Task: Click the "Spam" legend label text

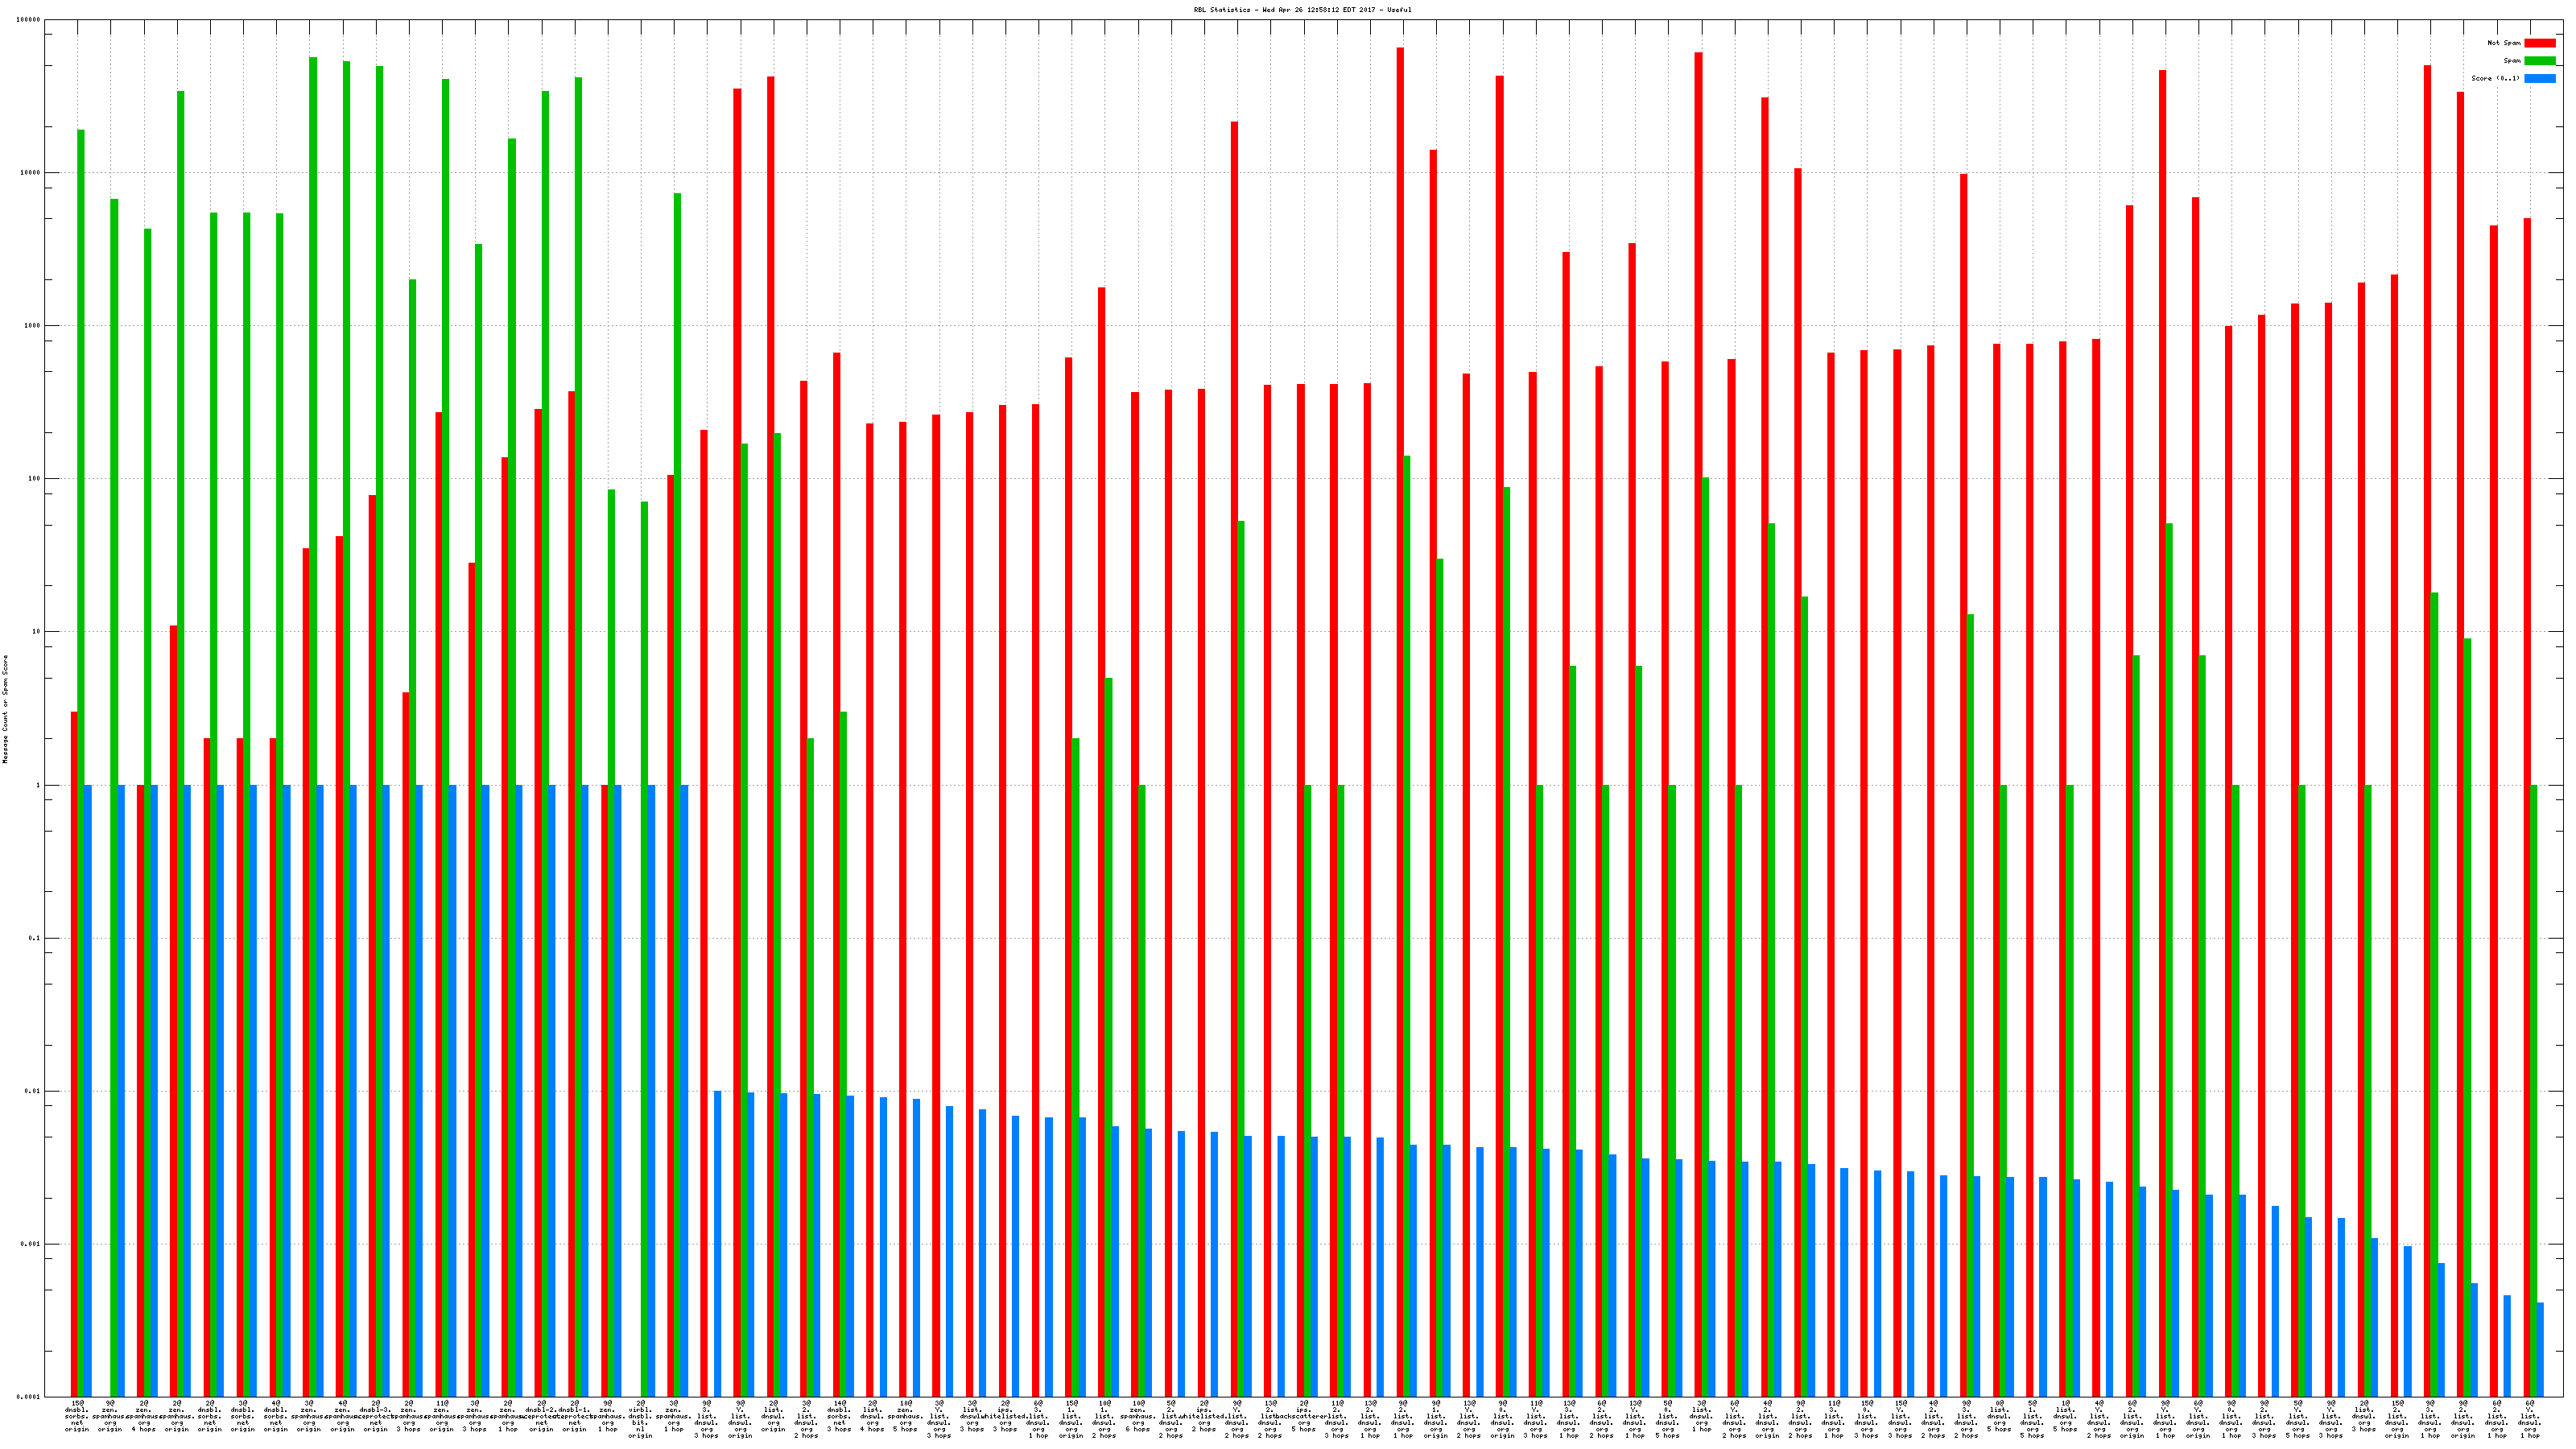Action: click(2512, 61)
